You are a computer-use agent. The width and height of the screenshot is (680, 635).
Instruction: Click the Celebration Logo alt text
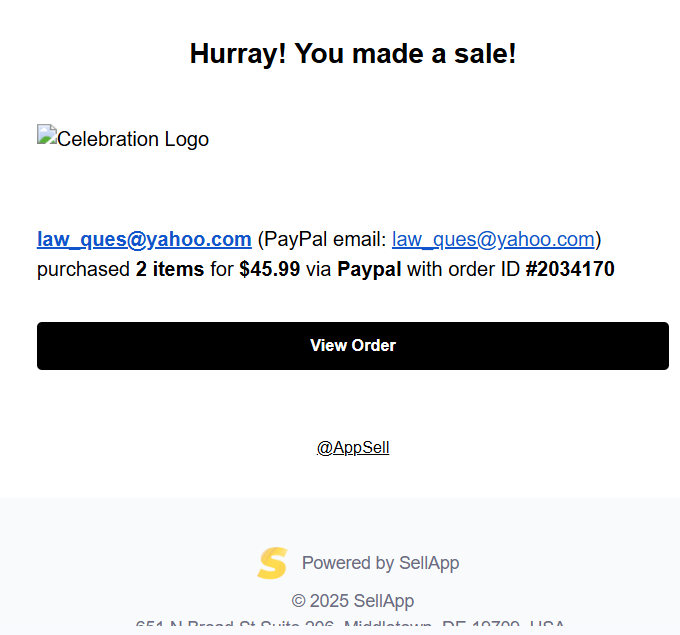point(133,139)
